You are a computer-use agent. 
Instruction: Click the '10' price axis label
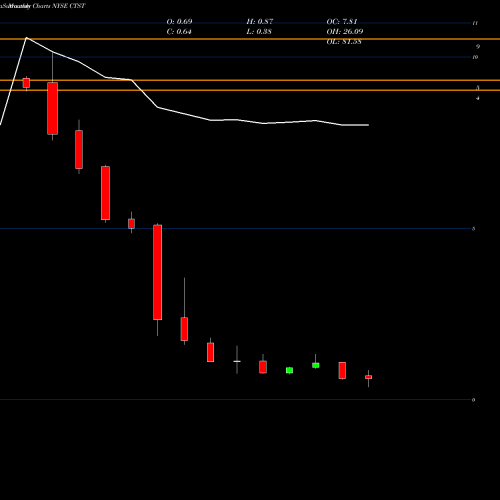475,57
